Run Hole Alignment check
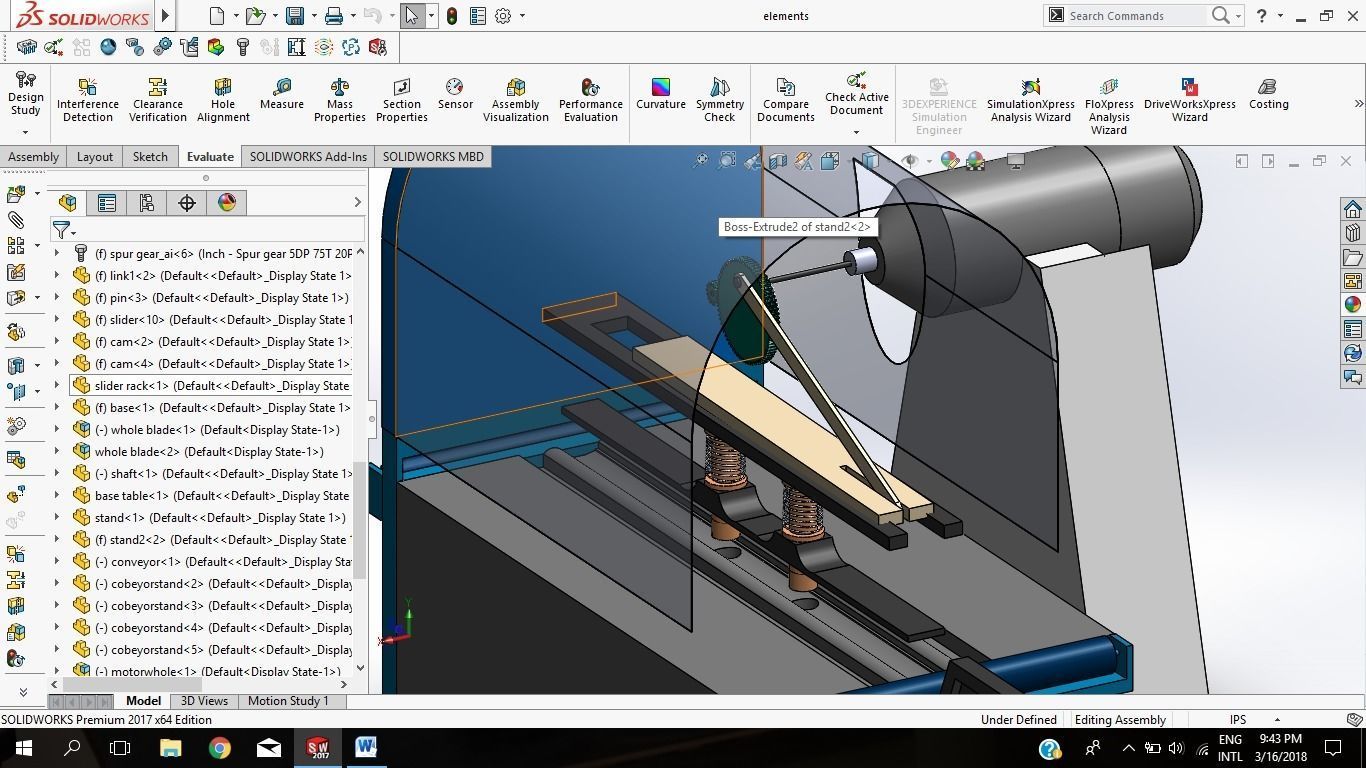Image resolution: width=1366 pixels, height=768 pixels. tap(223, 100)
